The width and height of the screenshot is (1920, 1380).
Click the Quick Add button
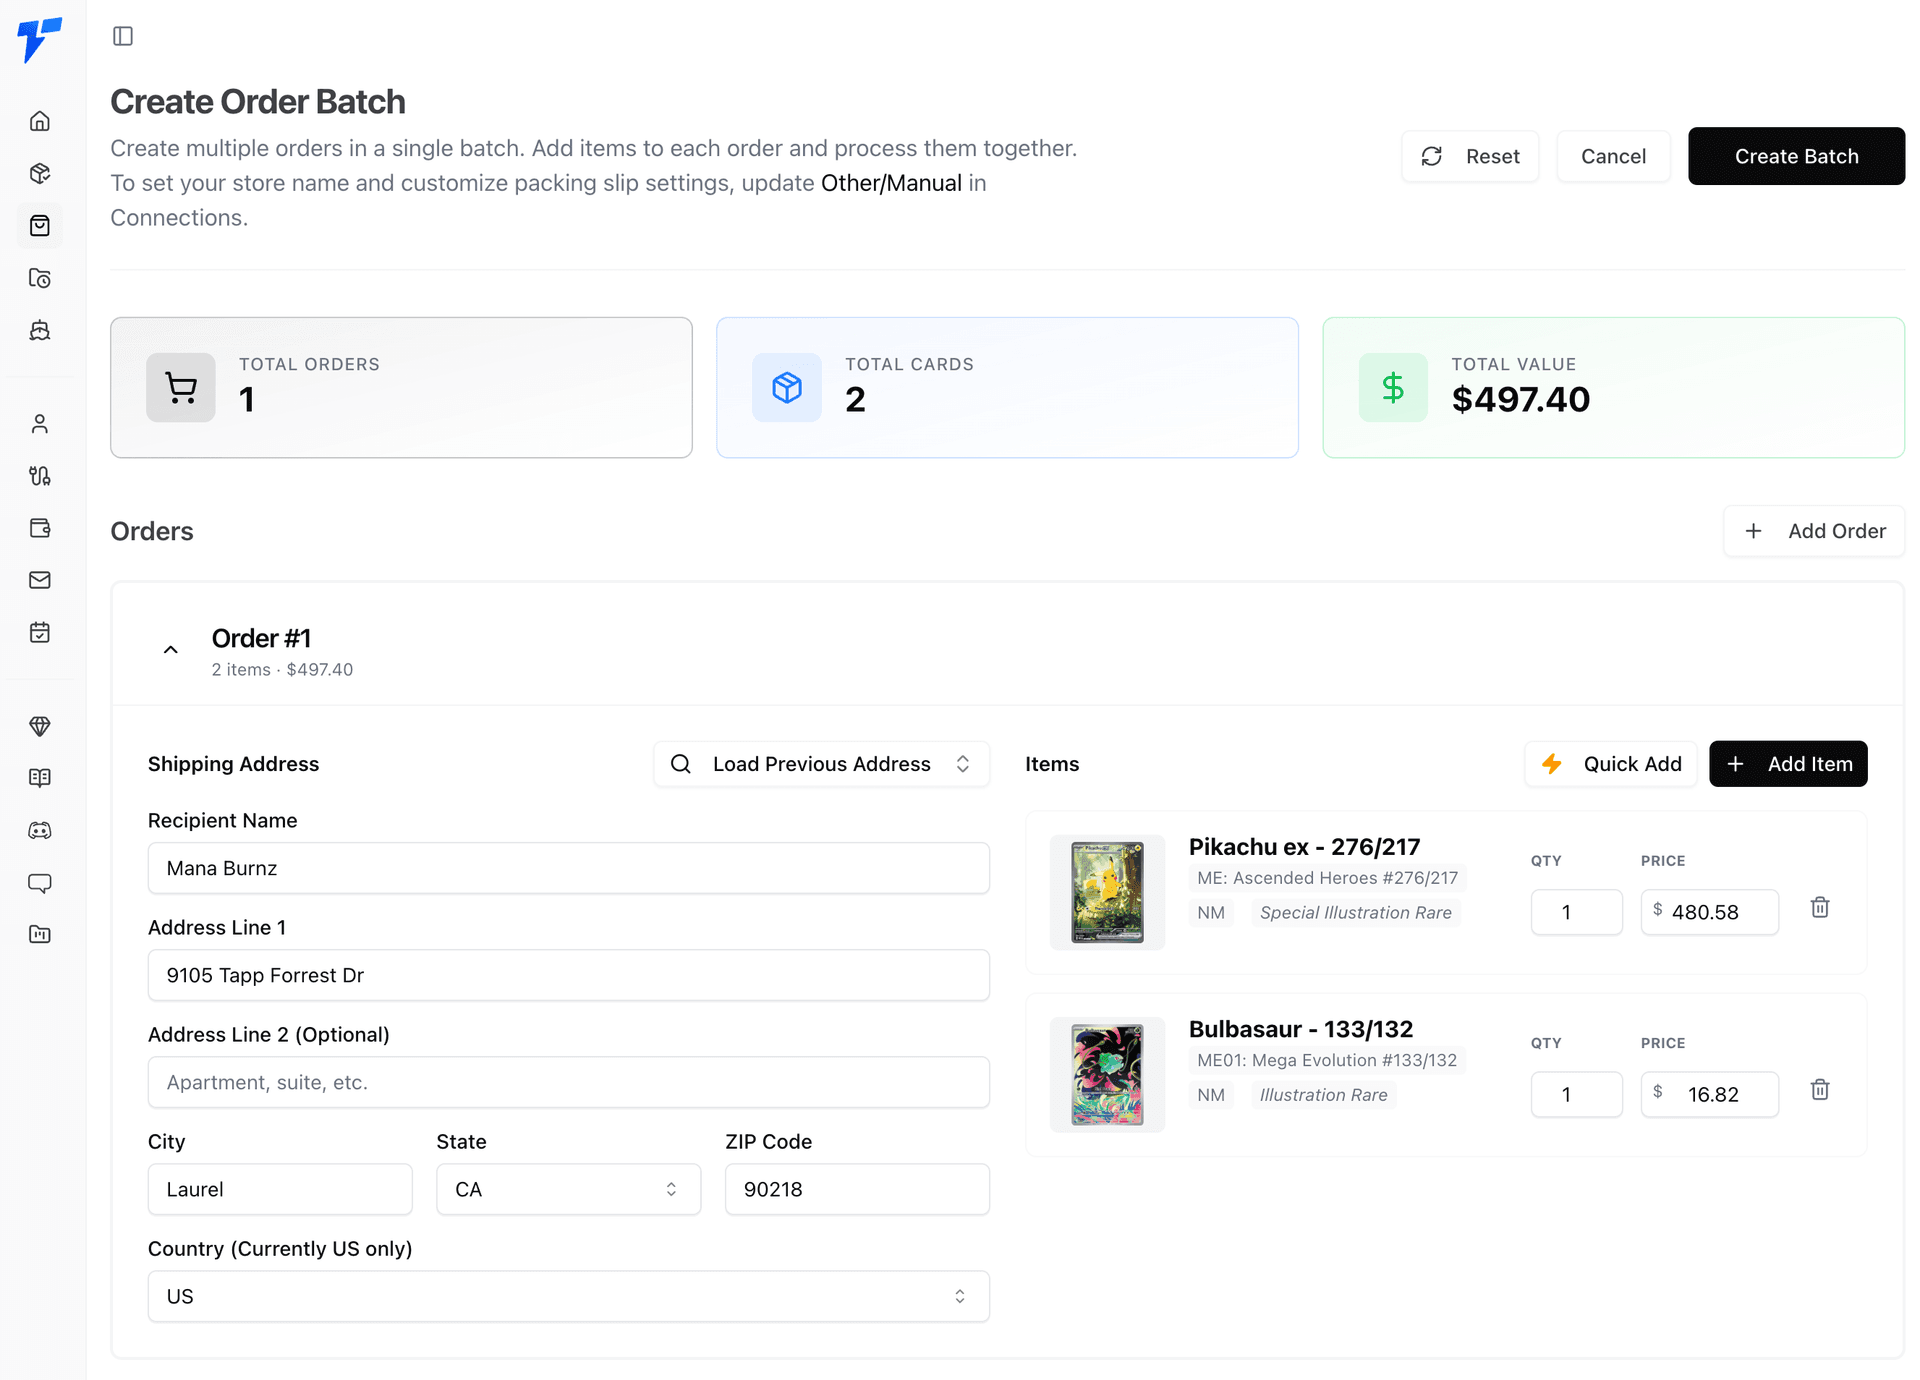[x=1610, y=763]
